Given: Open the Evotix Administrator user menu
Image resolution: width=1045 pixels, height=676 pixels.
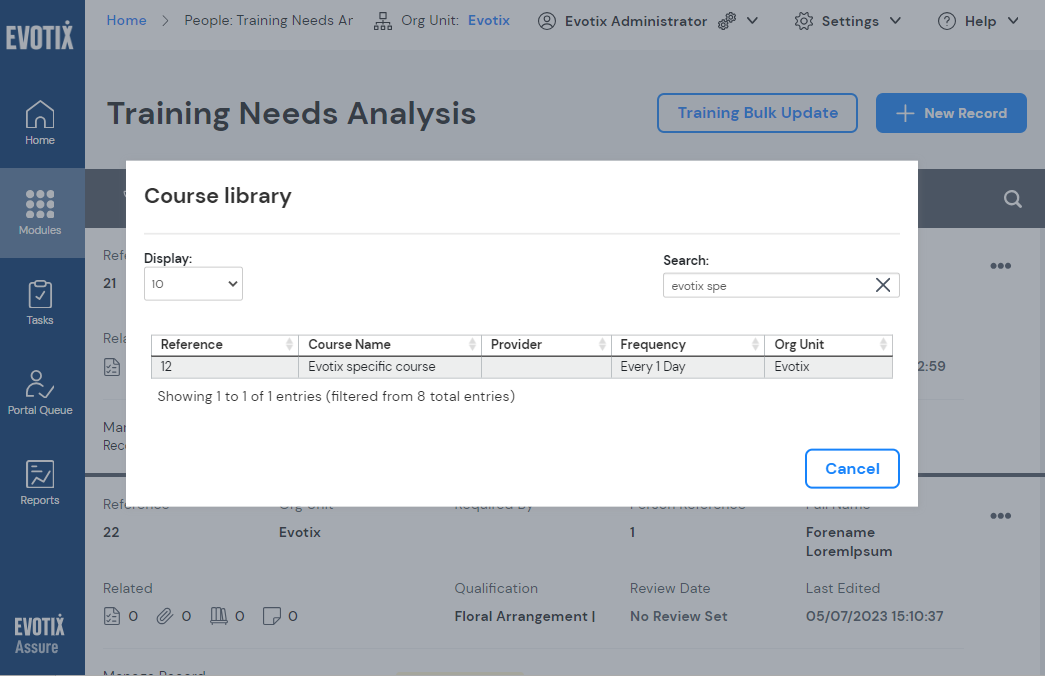Looking at the screenshot, I should (647, 21).
